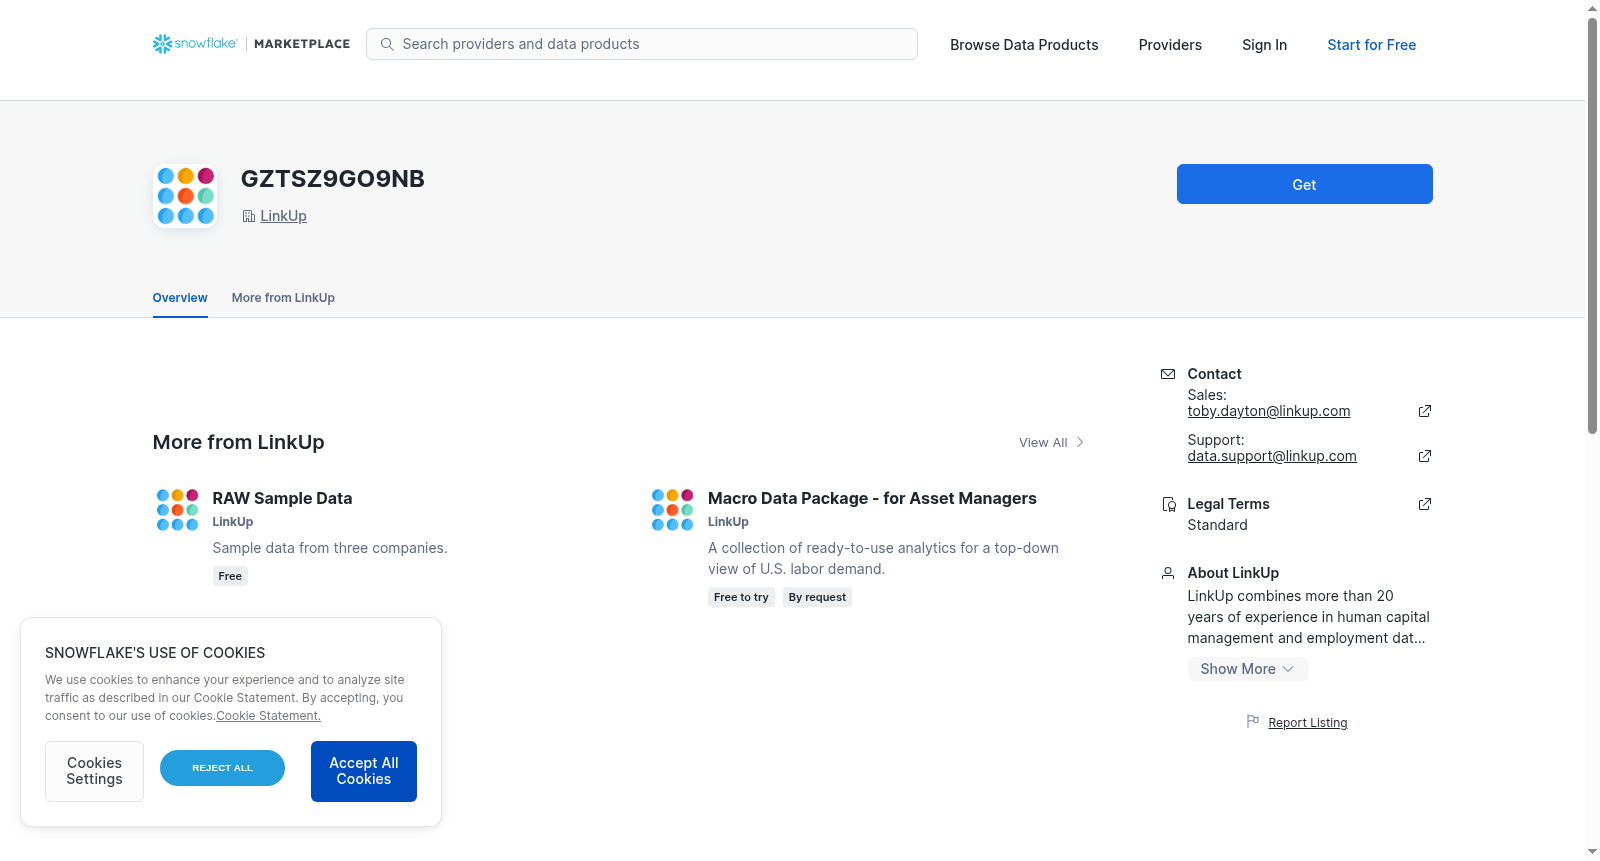1600x861 pixels.
Task: Click the scrollbar down arrow
Action: click(1592, 852)
